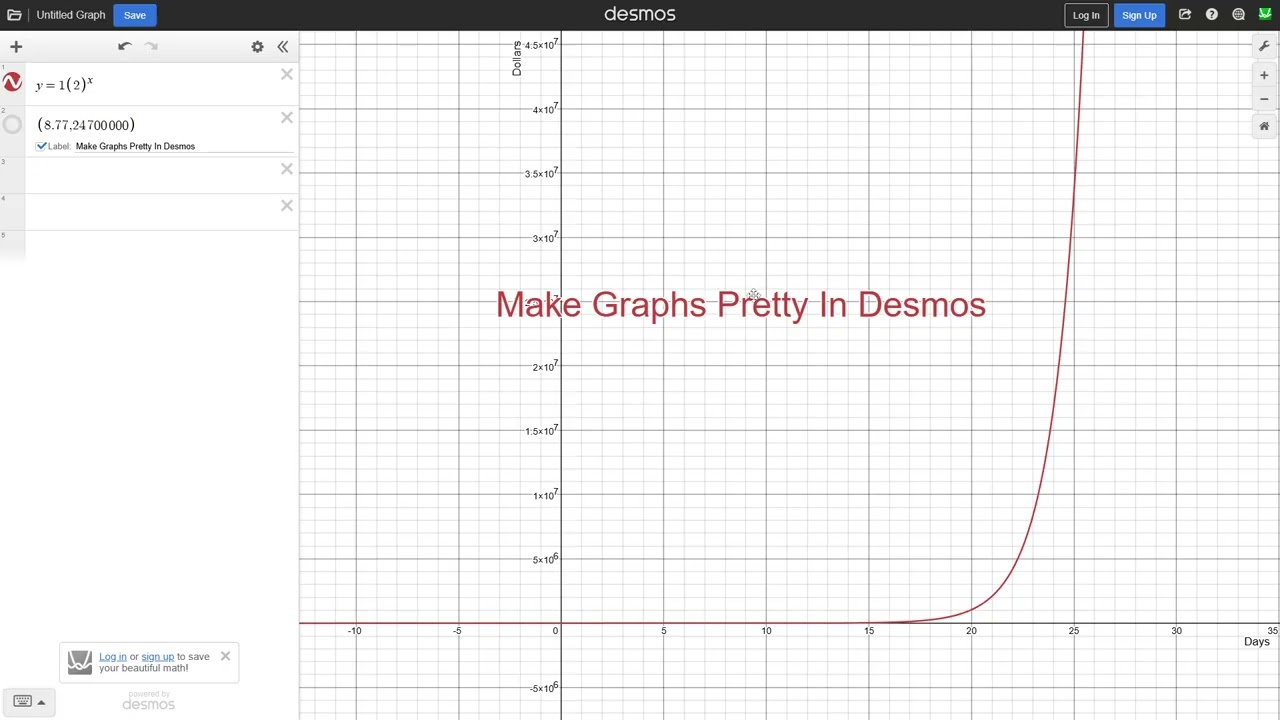Delete expression 2 with its X

287,118
